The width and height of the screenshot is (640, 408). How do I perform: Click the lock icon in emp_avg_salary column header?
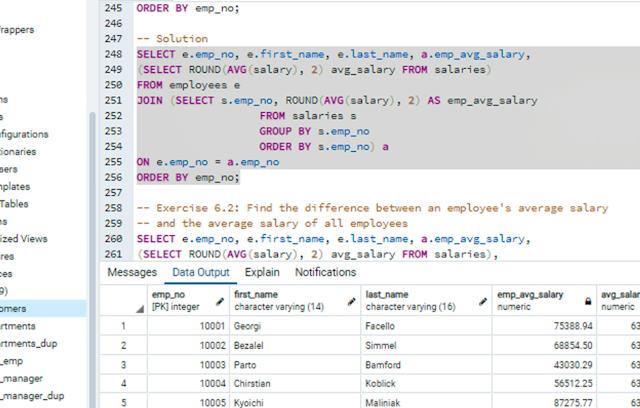click(x=588, y=302)
